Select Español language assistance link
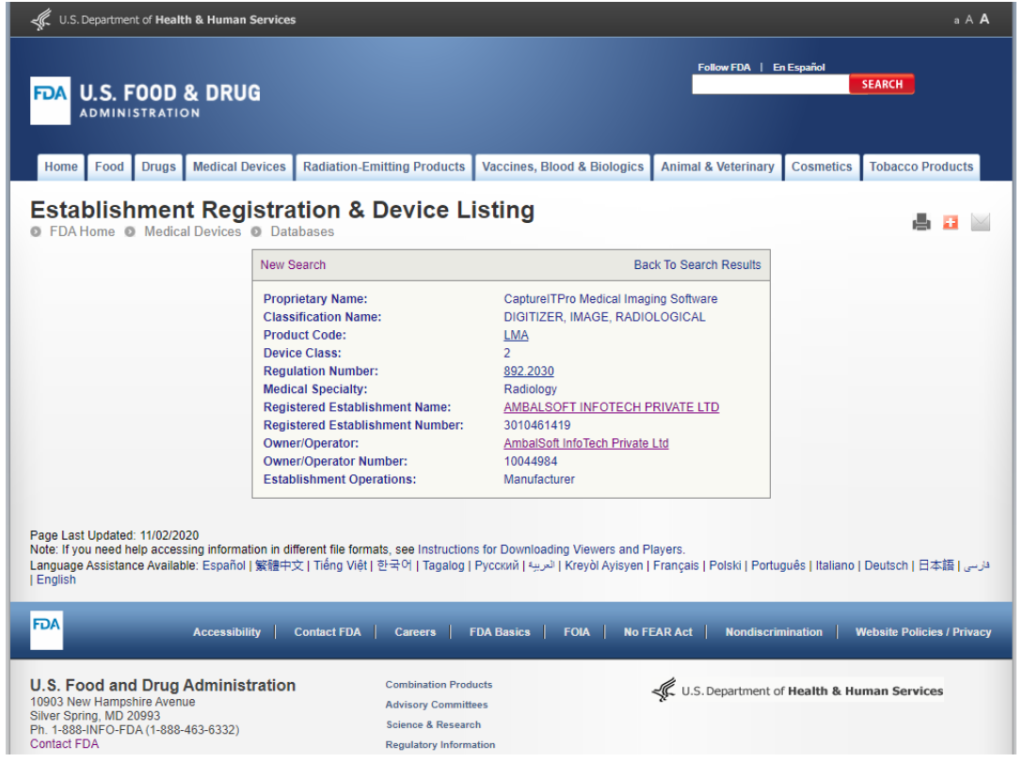The width and height of the screenshot is (1024, 762). point(224,565)
